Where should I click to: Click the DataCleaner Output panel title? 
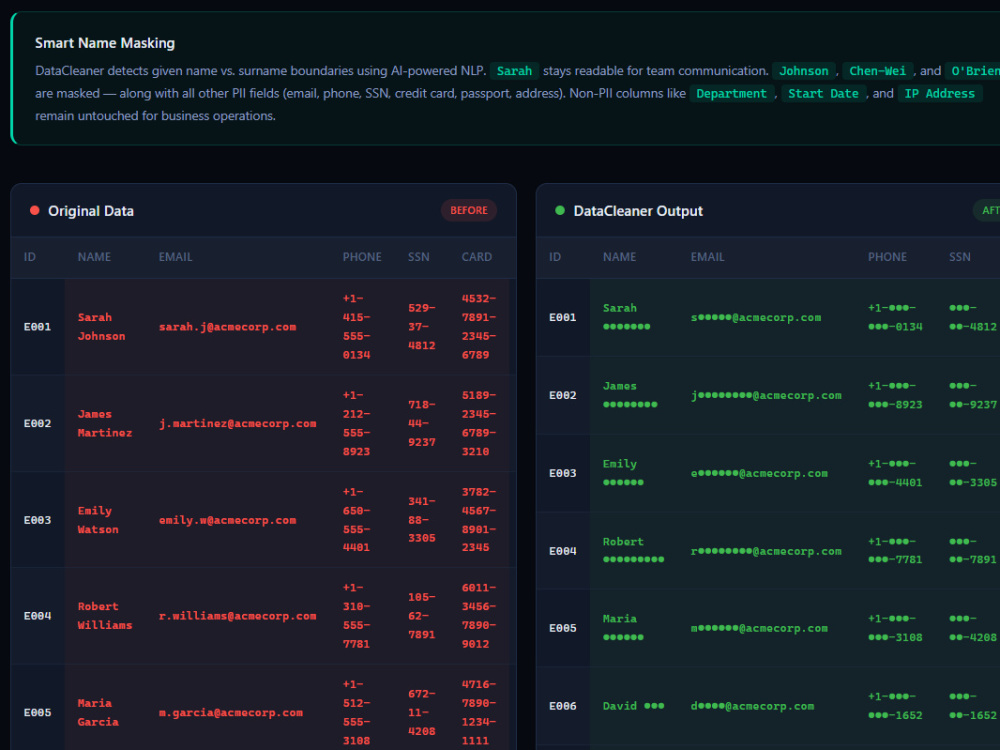pos(638,211)
